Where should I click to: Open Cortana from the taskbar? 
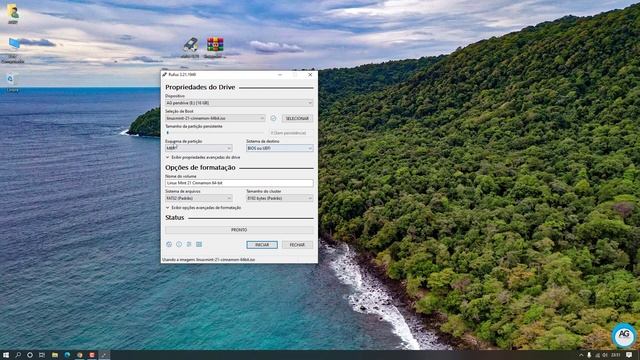pyautogui.click(x=30, y=355)
